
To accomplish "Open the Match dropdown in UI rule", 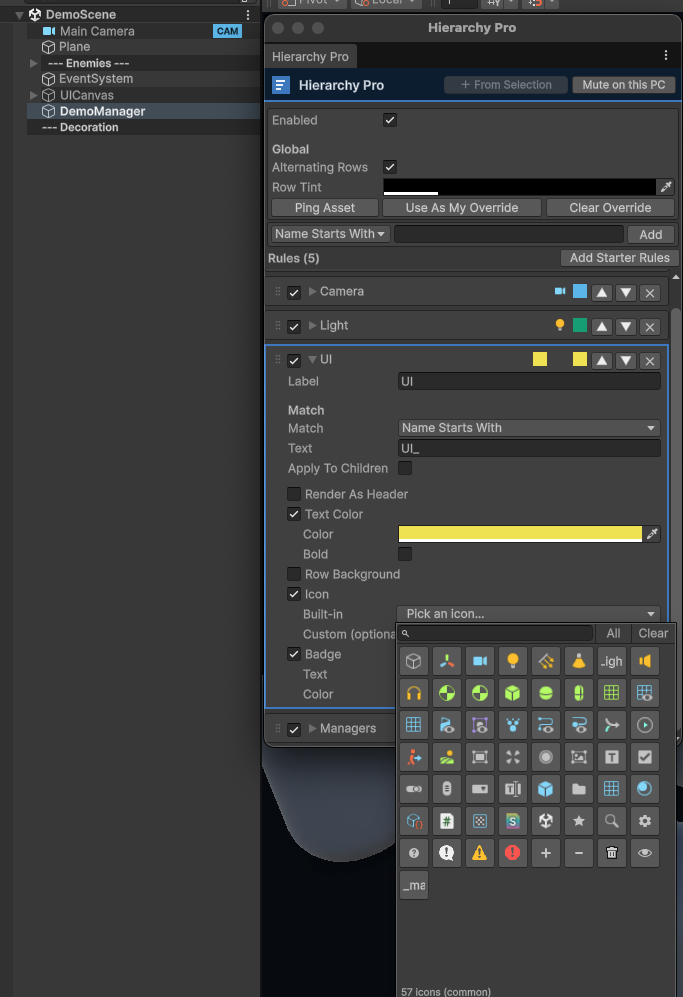I will [529, 428].
